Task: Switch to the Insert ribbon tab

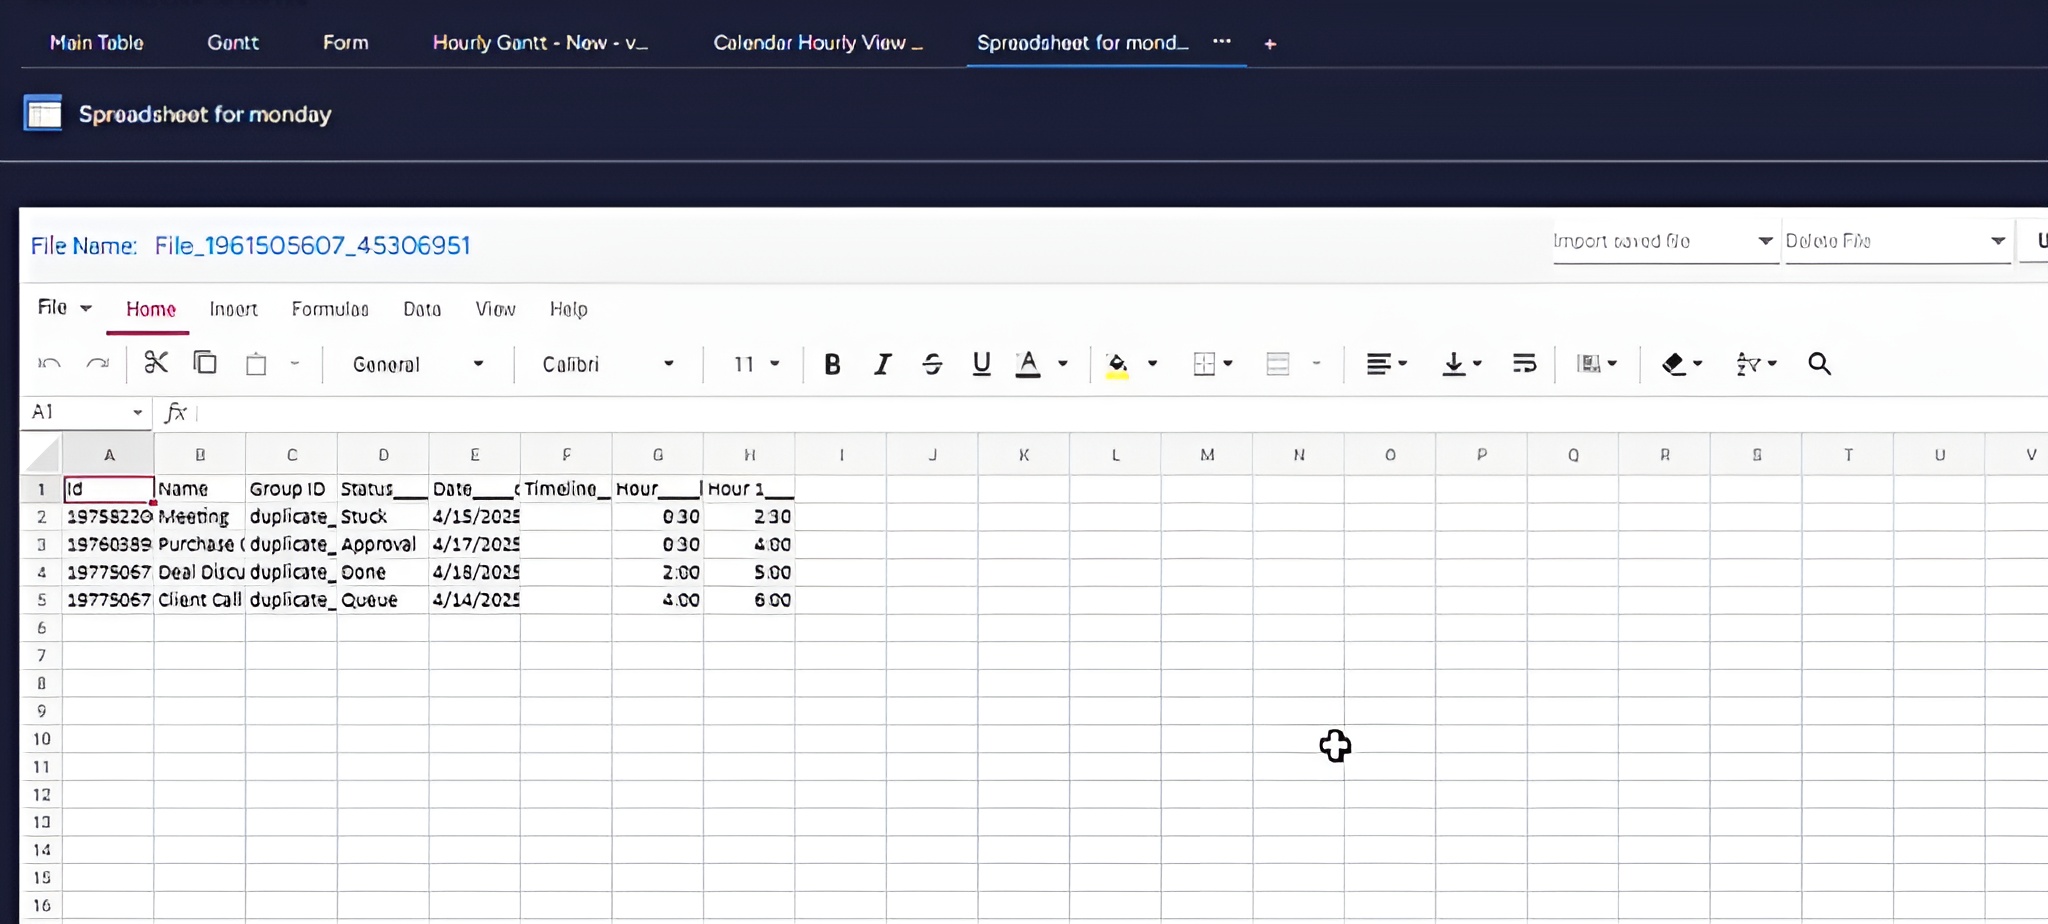Action: pyautogui.click(x=233, y=309)
